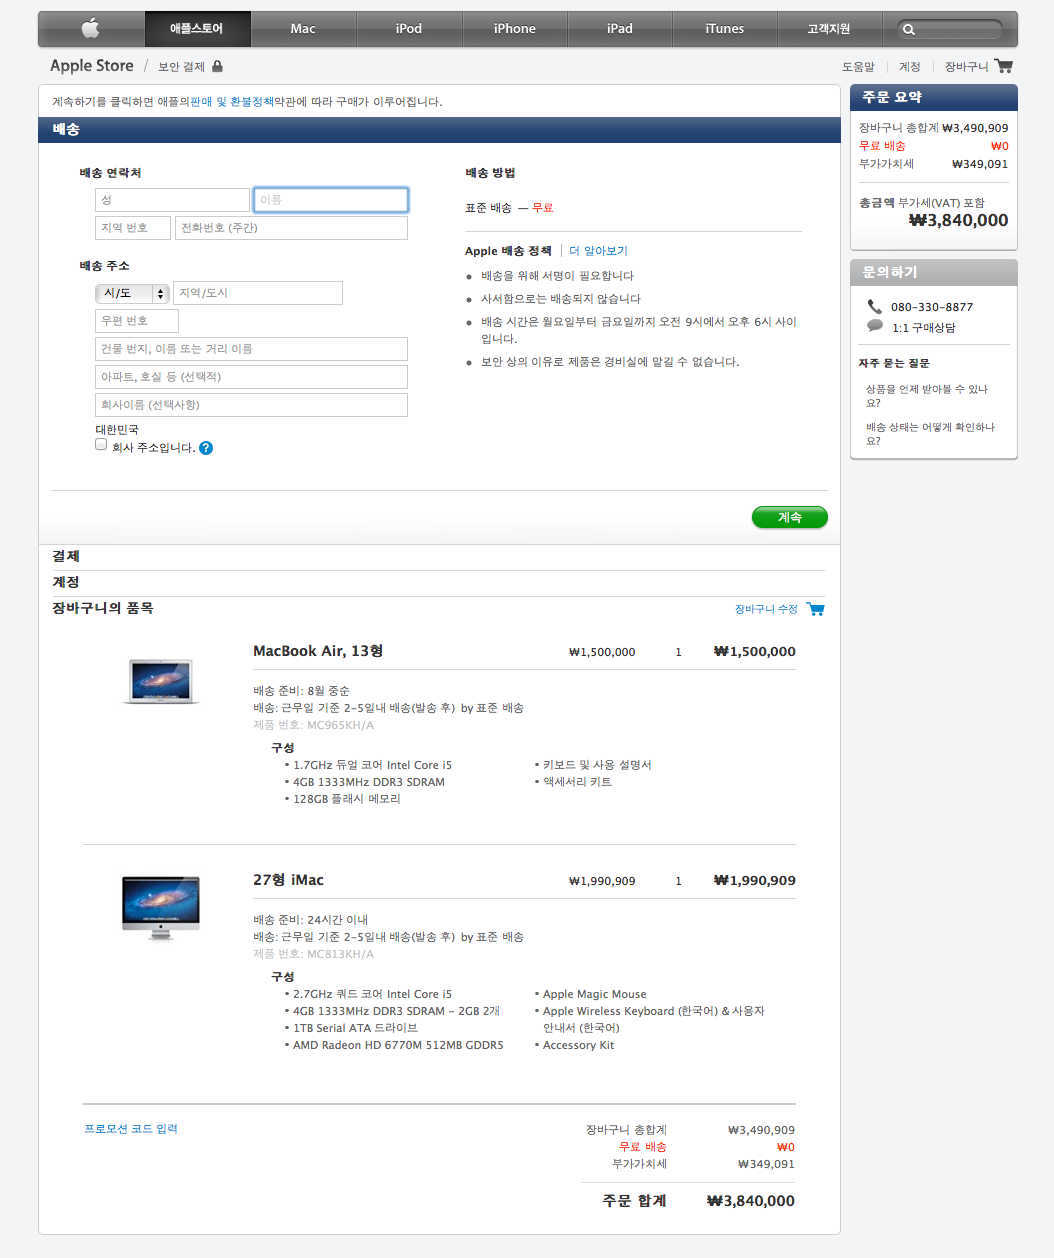Open the iTunes navigation tab
Viewport: 1054px width, 1258px height.
pyautogui.click(x=725, y=29)
